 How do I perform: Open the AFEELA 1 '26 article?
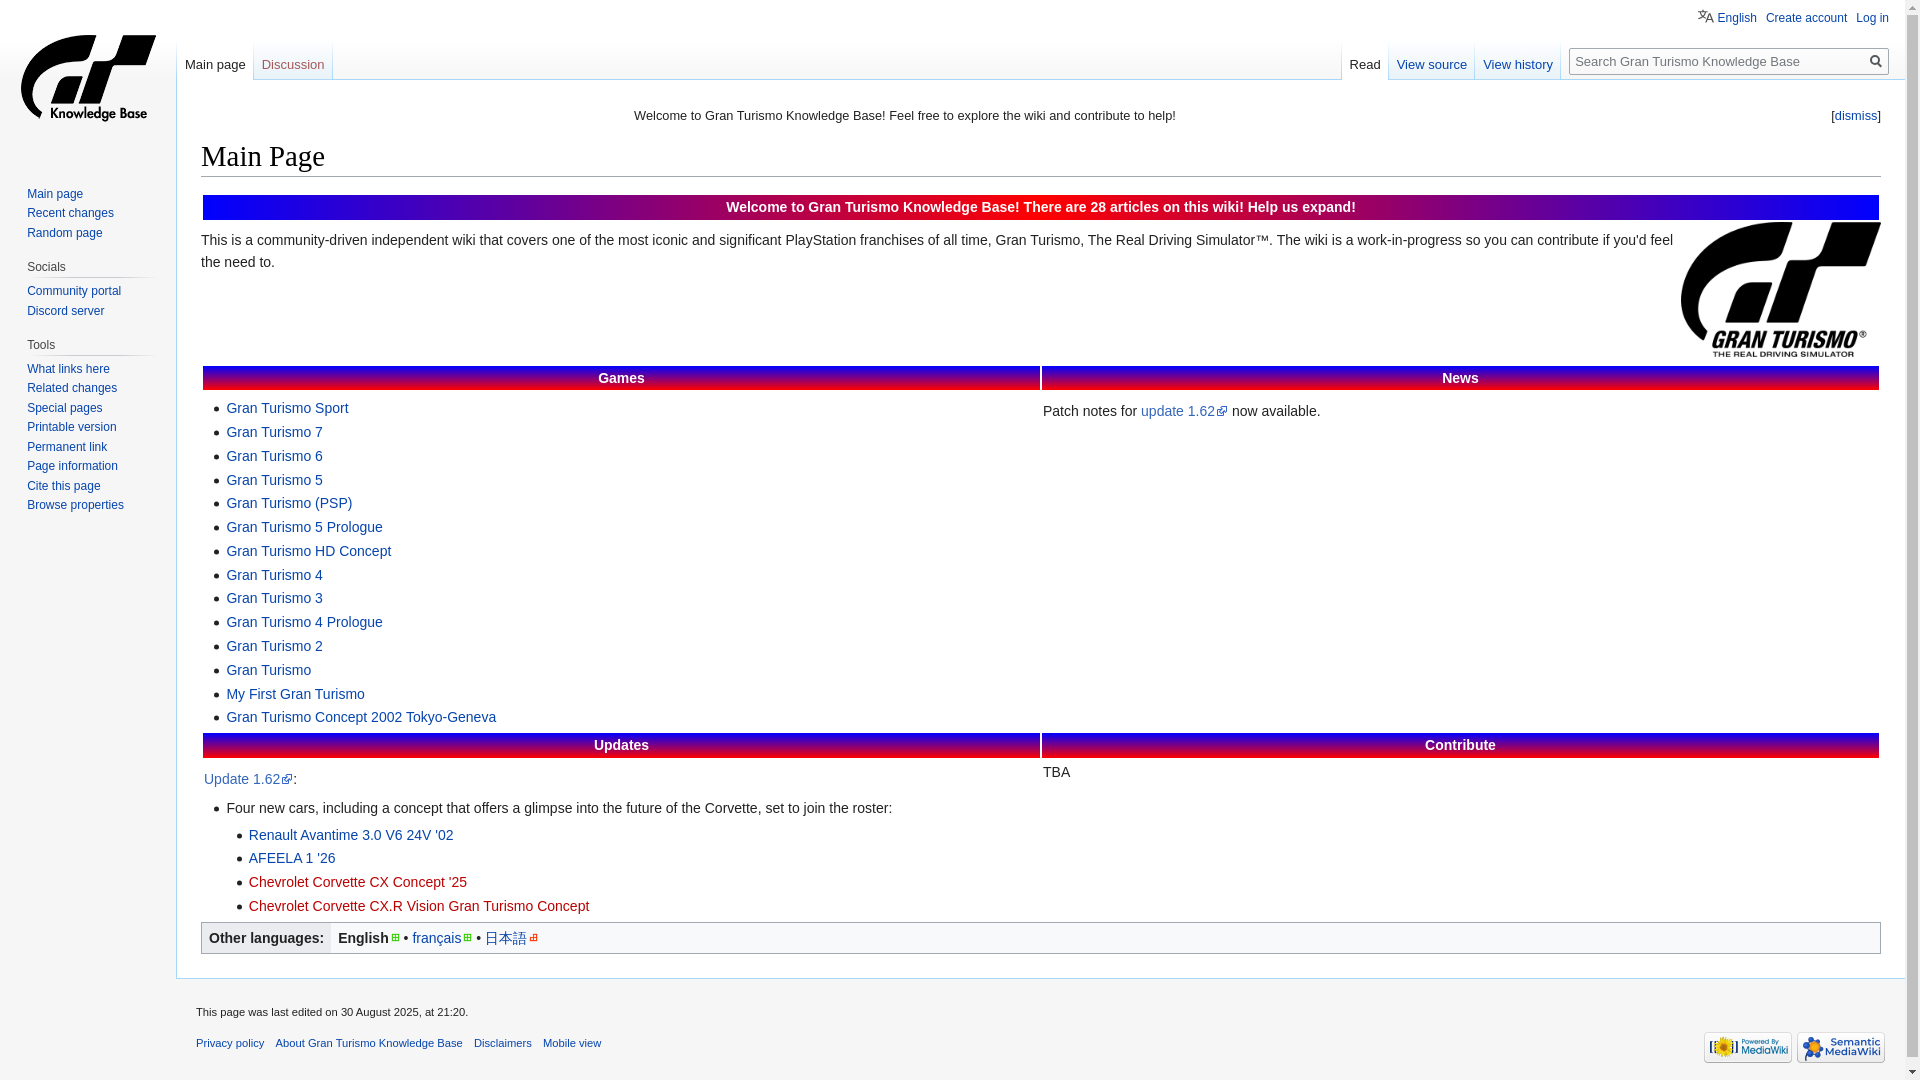tap(292, 858)
